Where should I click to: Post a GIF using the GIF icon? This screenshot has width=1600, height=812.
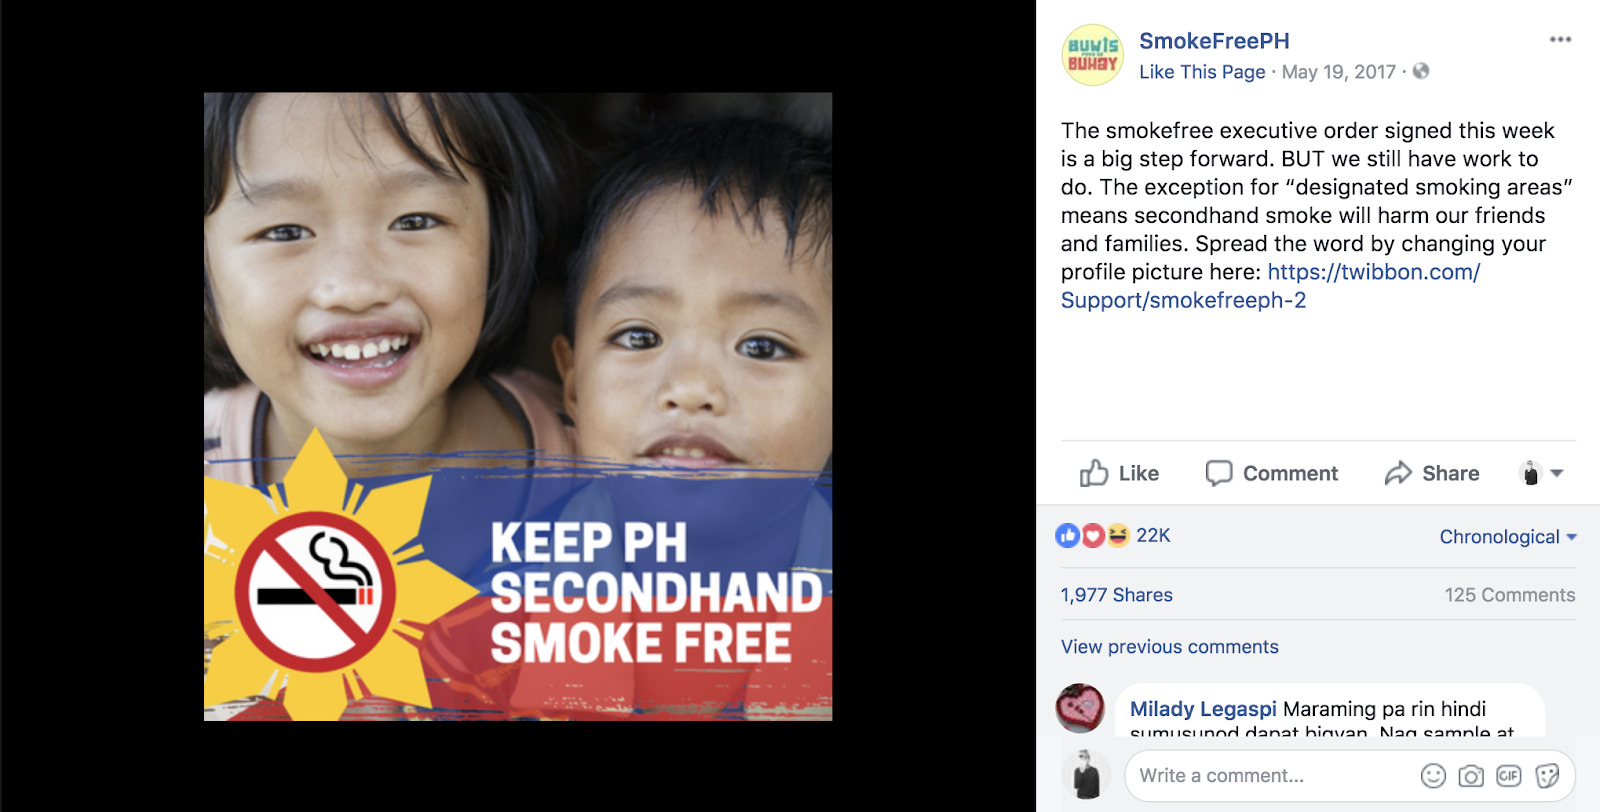(x=1509, y=776)
